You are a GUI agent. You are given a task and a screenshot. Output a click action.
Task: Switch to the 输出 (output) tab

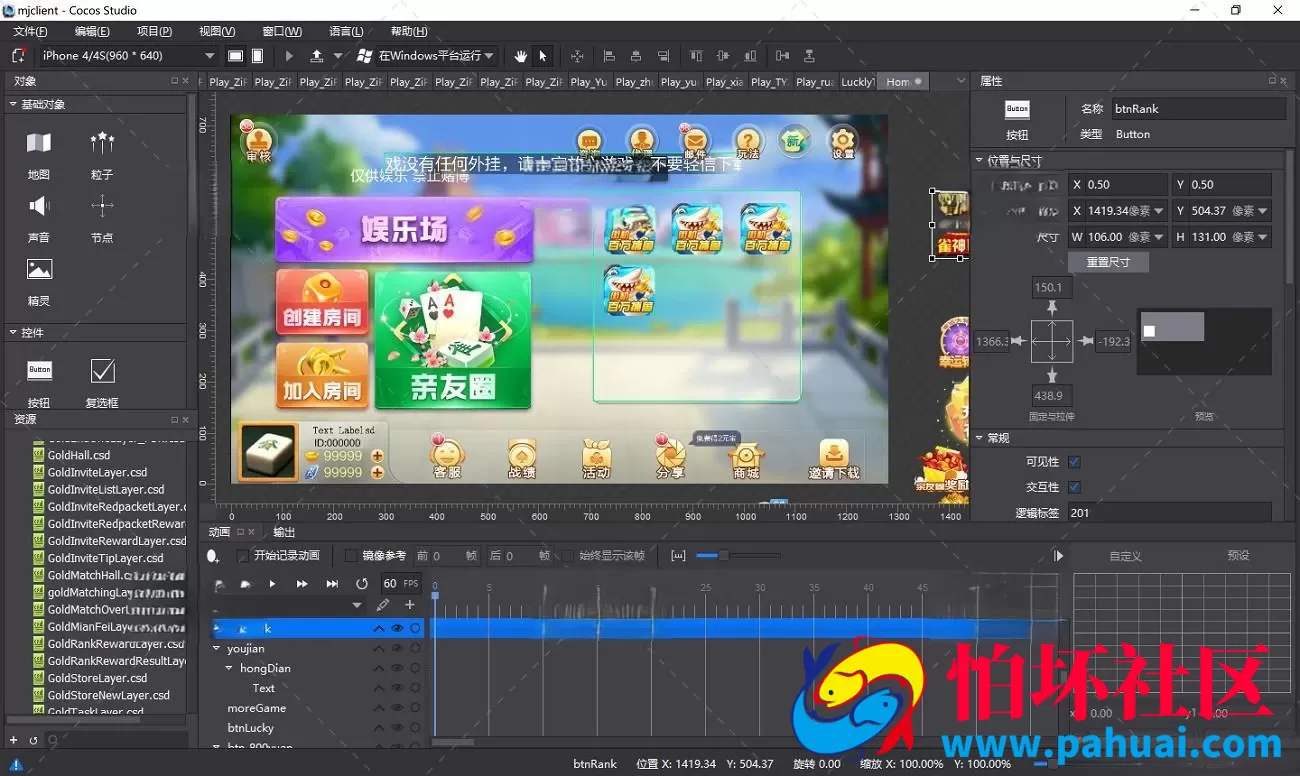pyautogui.click(x=284, y=532)
